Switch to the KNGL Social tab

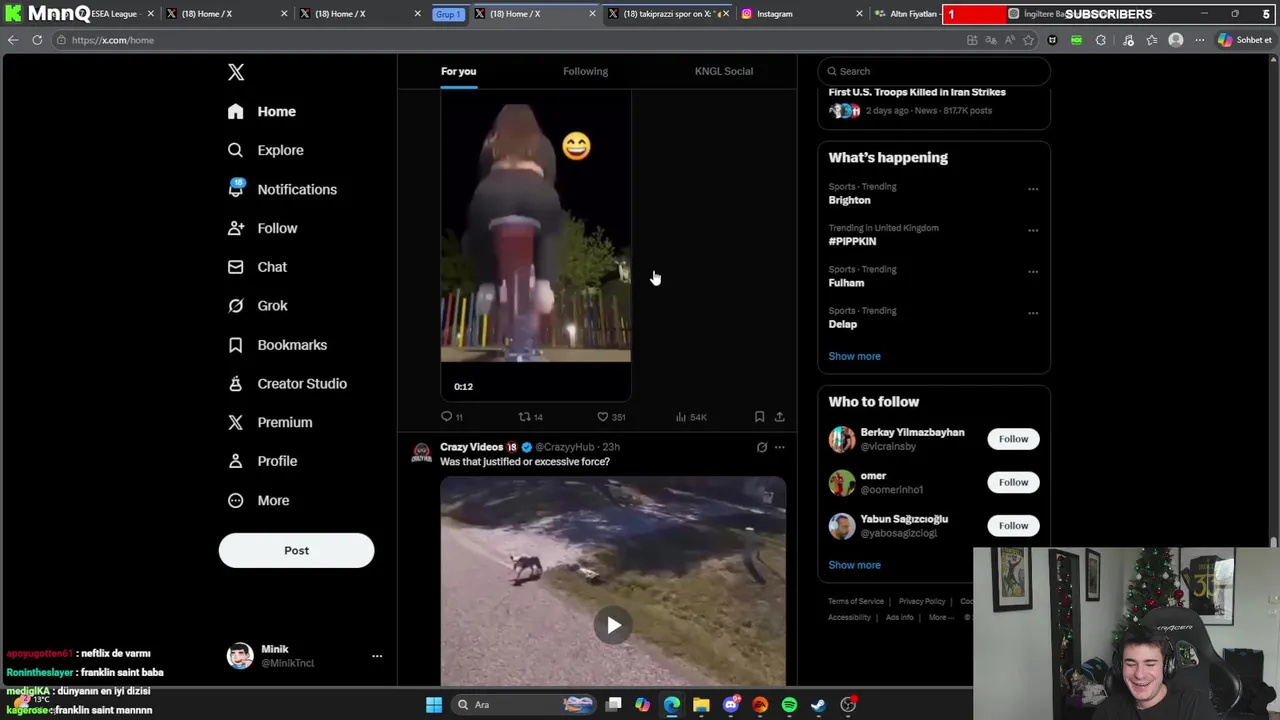(724, 71)
